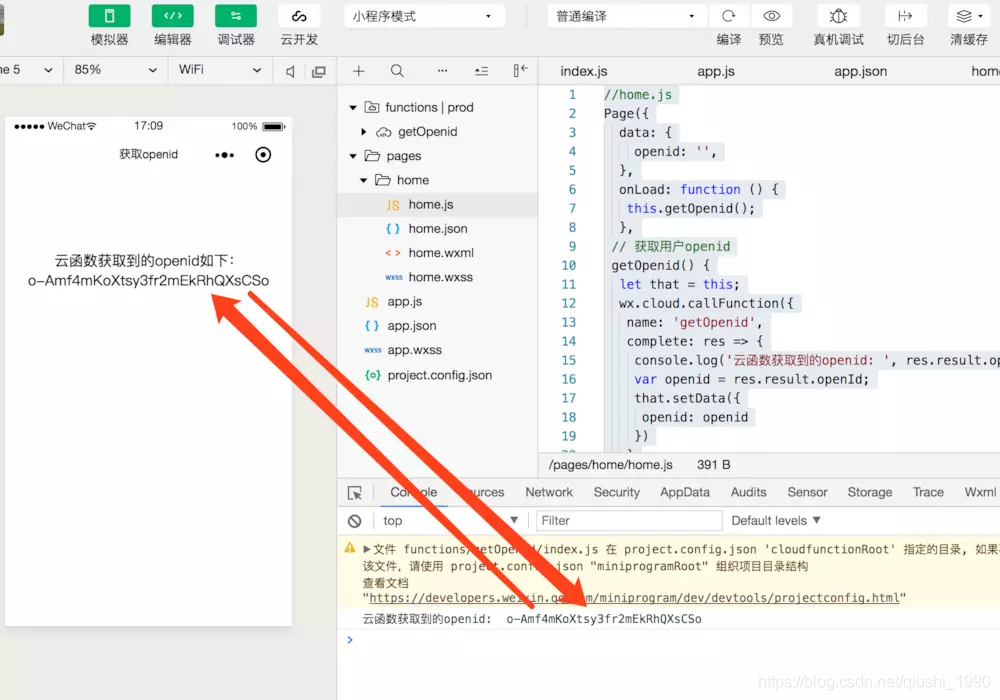Open the file tree more-options ellipsis
The image size is (1000, 700).
[x=442, y=71]
